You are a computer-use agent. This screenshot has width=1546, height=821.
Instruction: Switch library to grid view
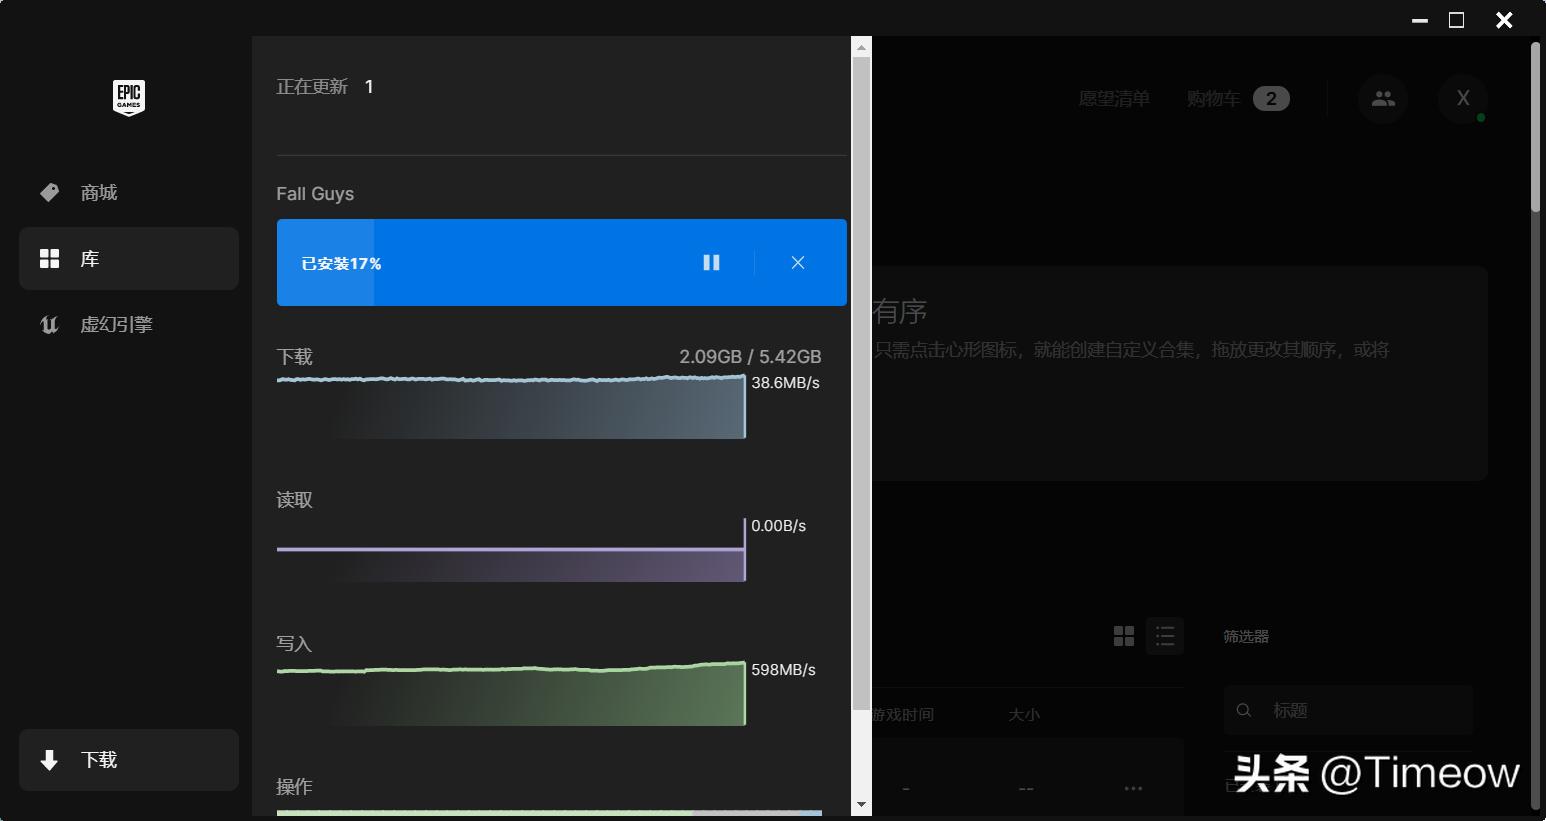[1124, 636]
